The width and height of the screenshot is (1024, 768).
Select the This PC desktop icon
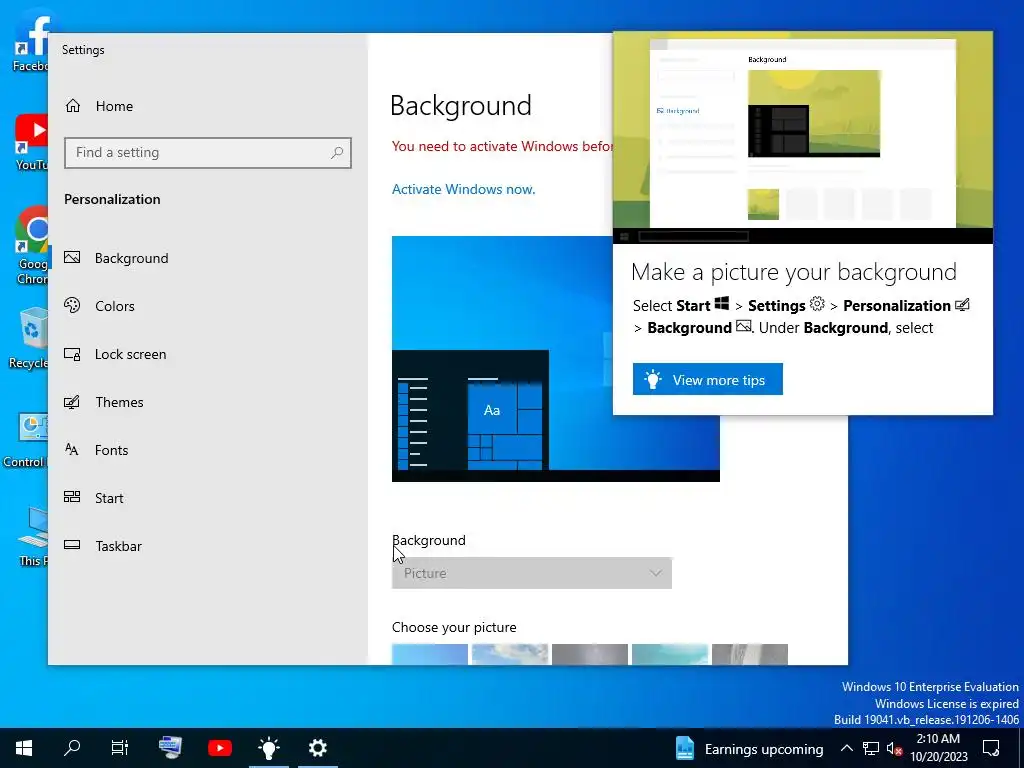coord(33,537)
